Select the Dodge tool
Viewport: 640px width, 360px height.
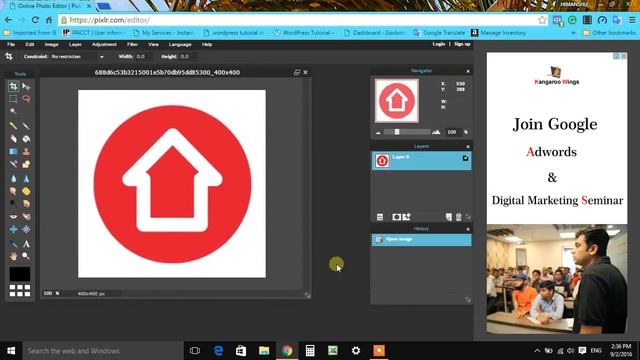point(13,203)
